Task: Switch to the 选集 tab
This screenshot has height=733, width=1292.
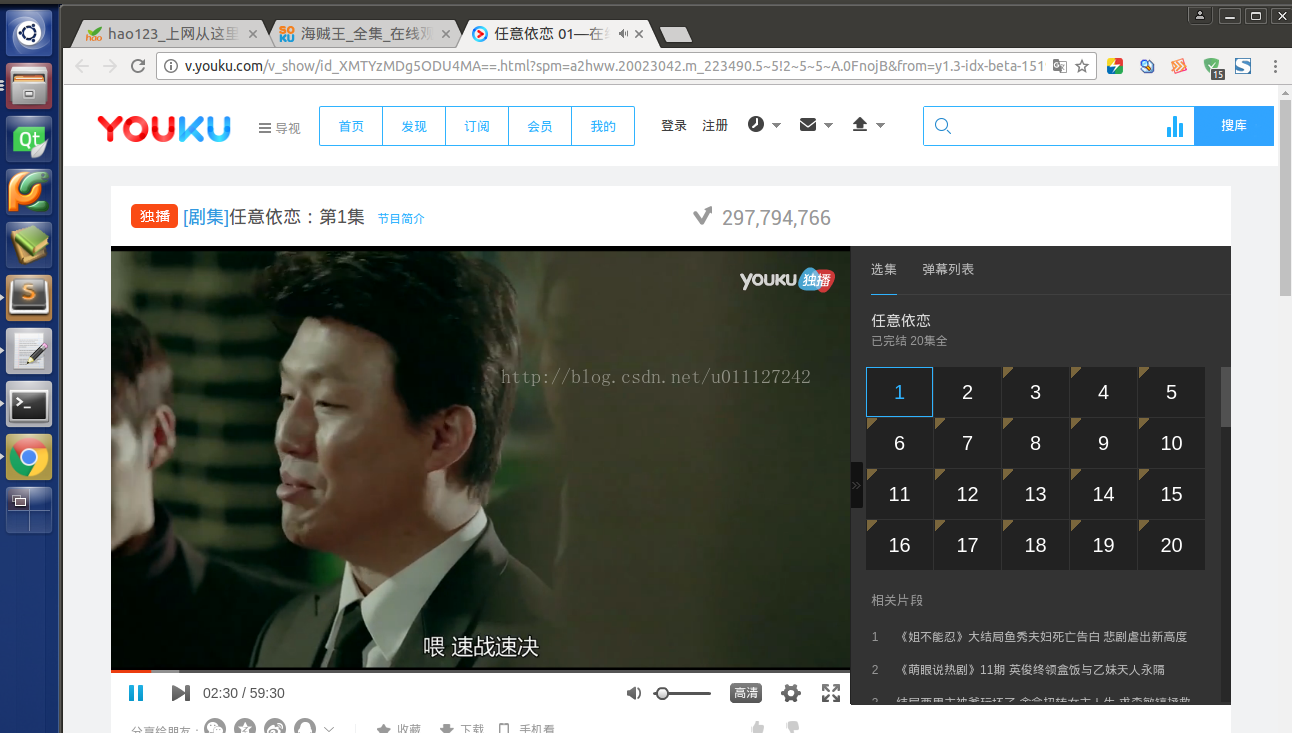Action: (x=884, y=269)
